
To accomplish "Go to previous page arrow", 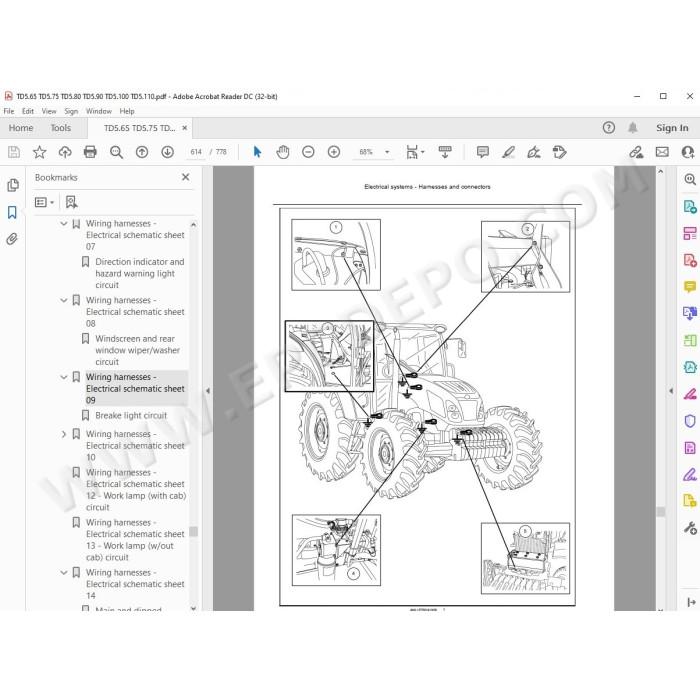I will [142, 152].
